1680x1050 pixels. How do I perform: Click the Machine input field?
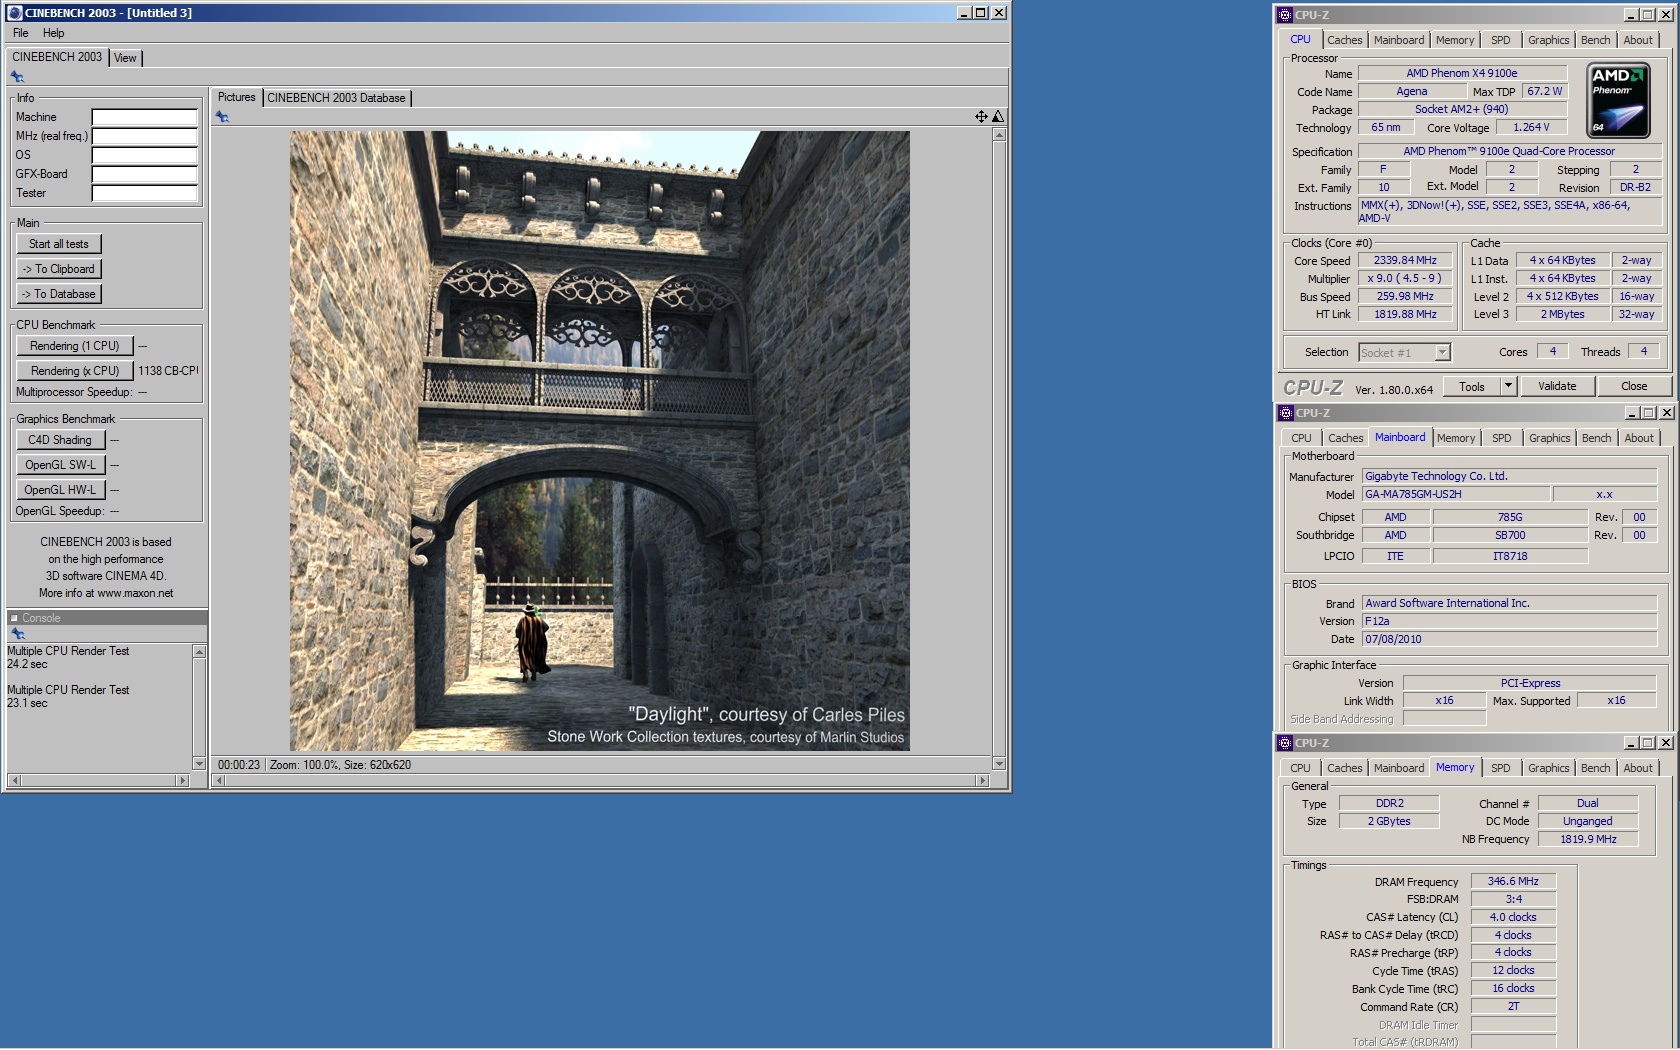click(x=145, y=117)
